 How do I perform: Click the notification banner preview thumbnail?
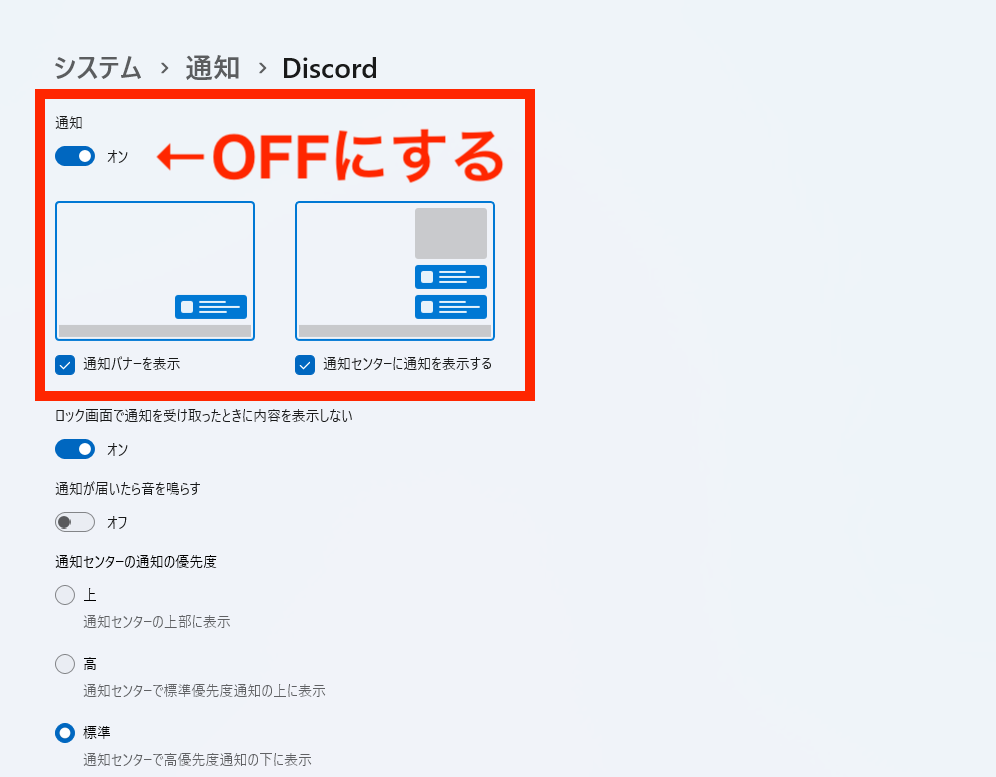click(155, 271)
